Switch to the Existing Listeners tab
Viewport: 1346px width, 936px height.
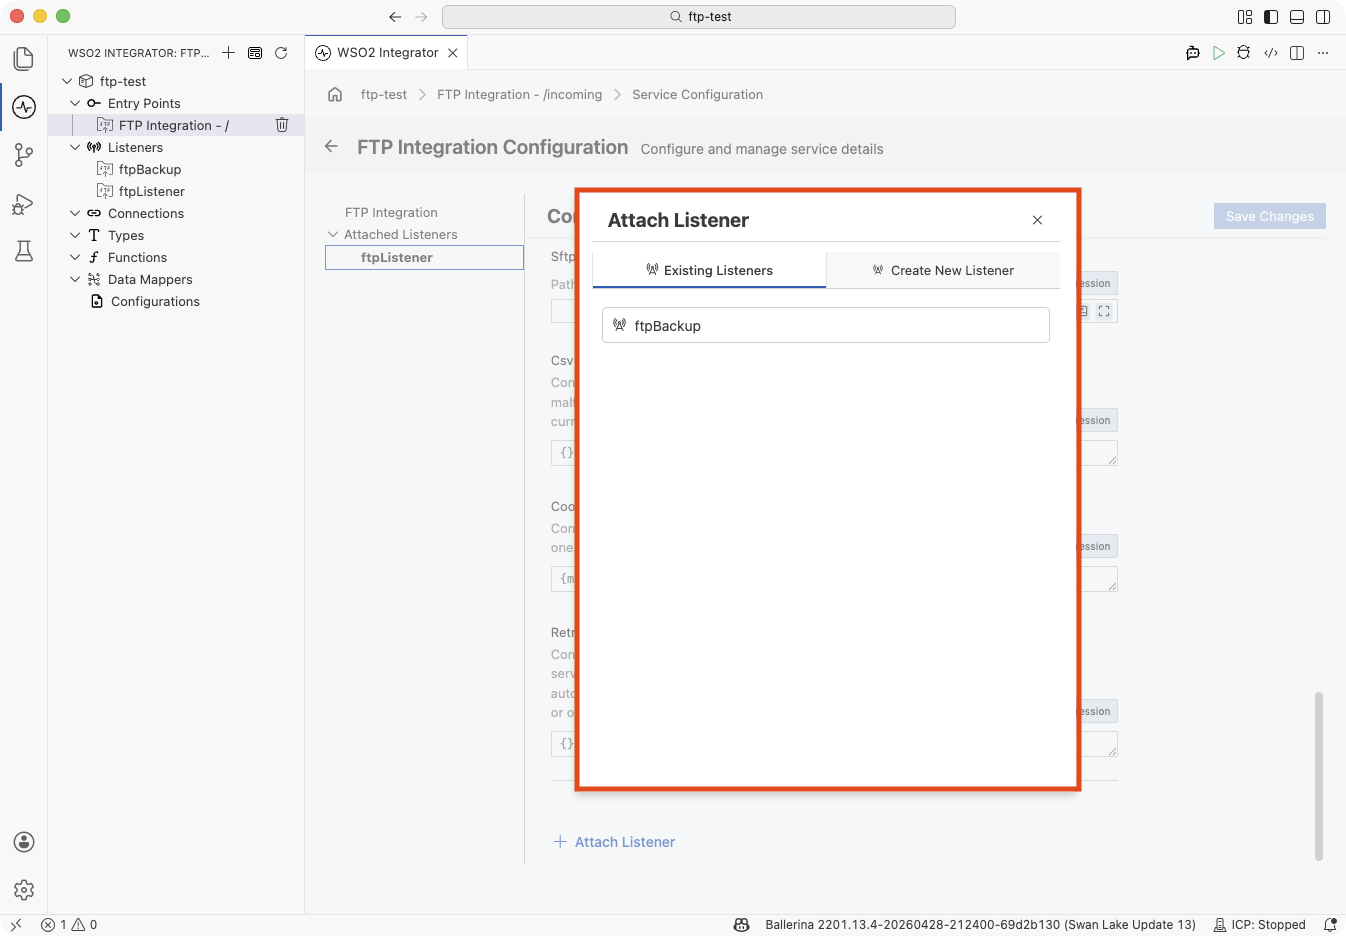tap(709, 270)
